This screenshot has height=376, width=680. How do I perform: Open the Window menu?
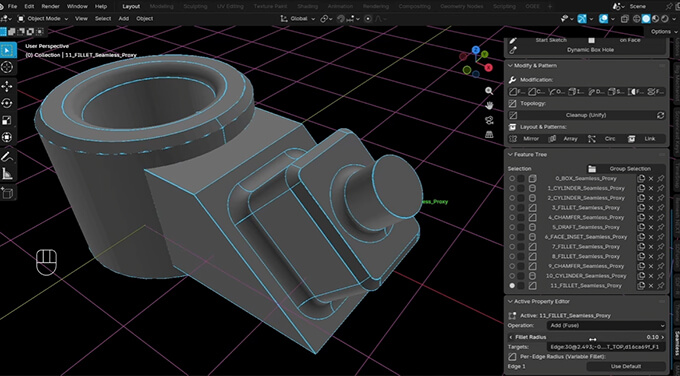tap(77, 6)
